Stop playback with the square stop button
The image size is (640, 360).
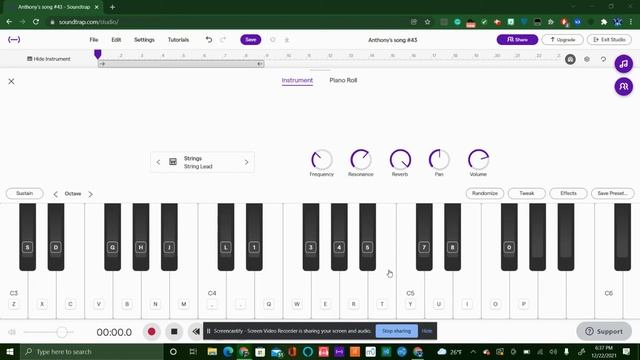174,331
